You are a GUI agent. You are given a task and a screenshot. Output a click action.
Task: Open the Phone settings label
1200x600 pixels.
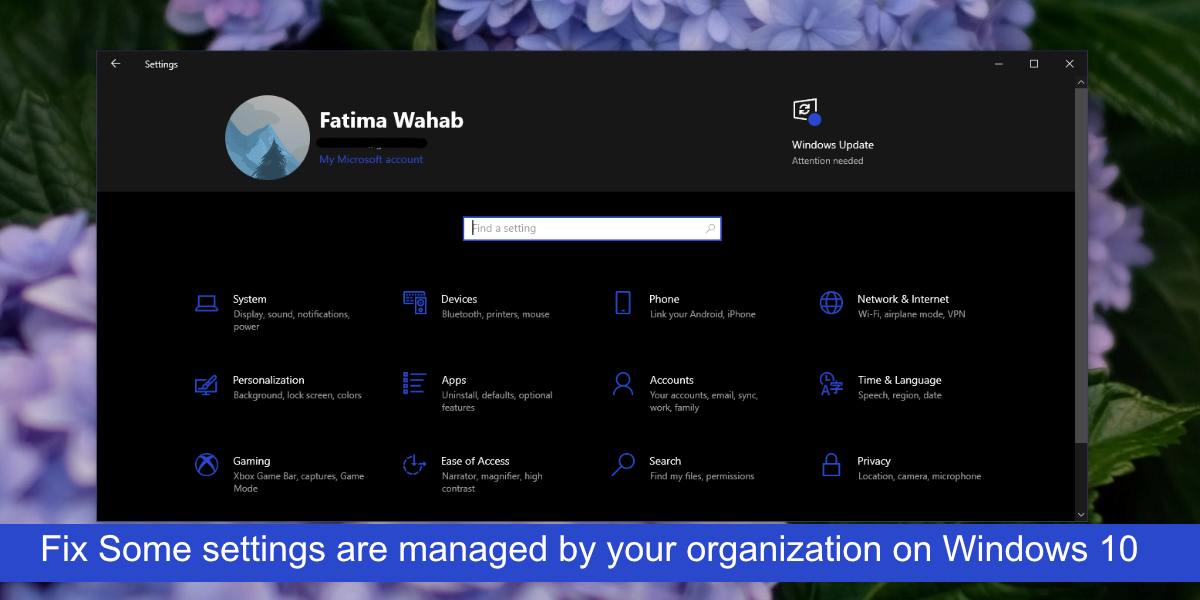pos(664,299)
